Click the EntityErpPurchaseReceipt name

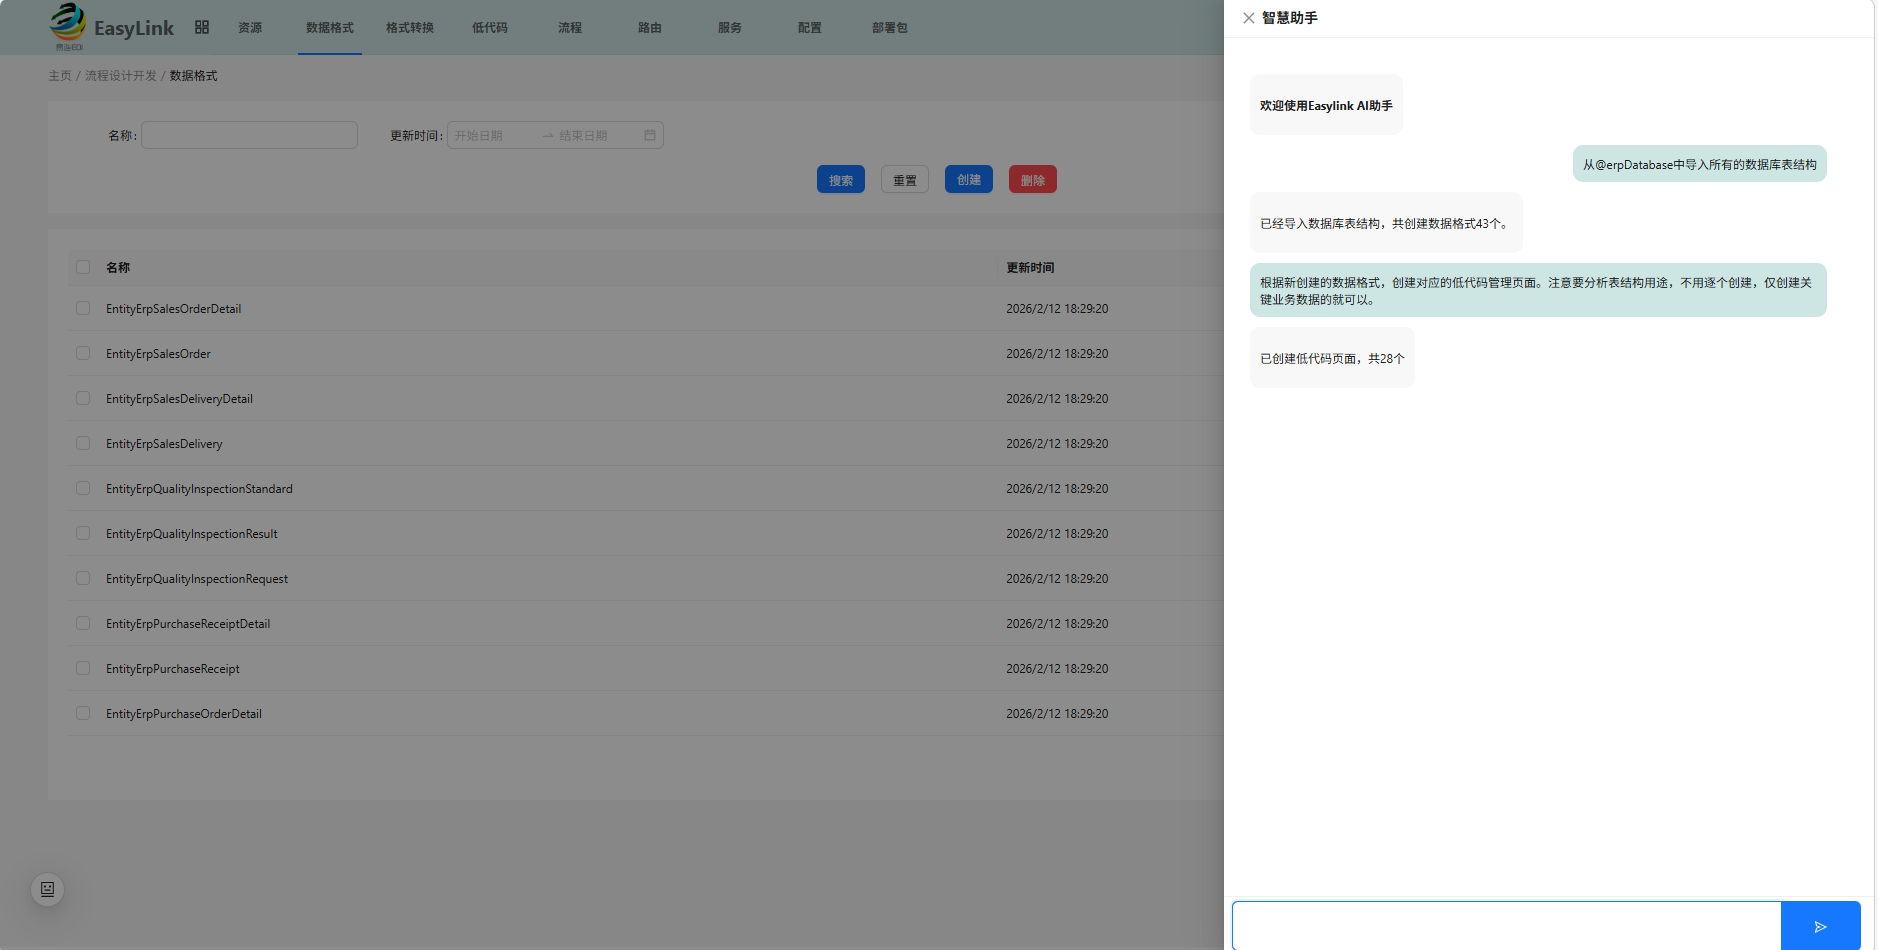(x=173, y=669)
